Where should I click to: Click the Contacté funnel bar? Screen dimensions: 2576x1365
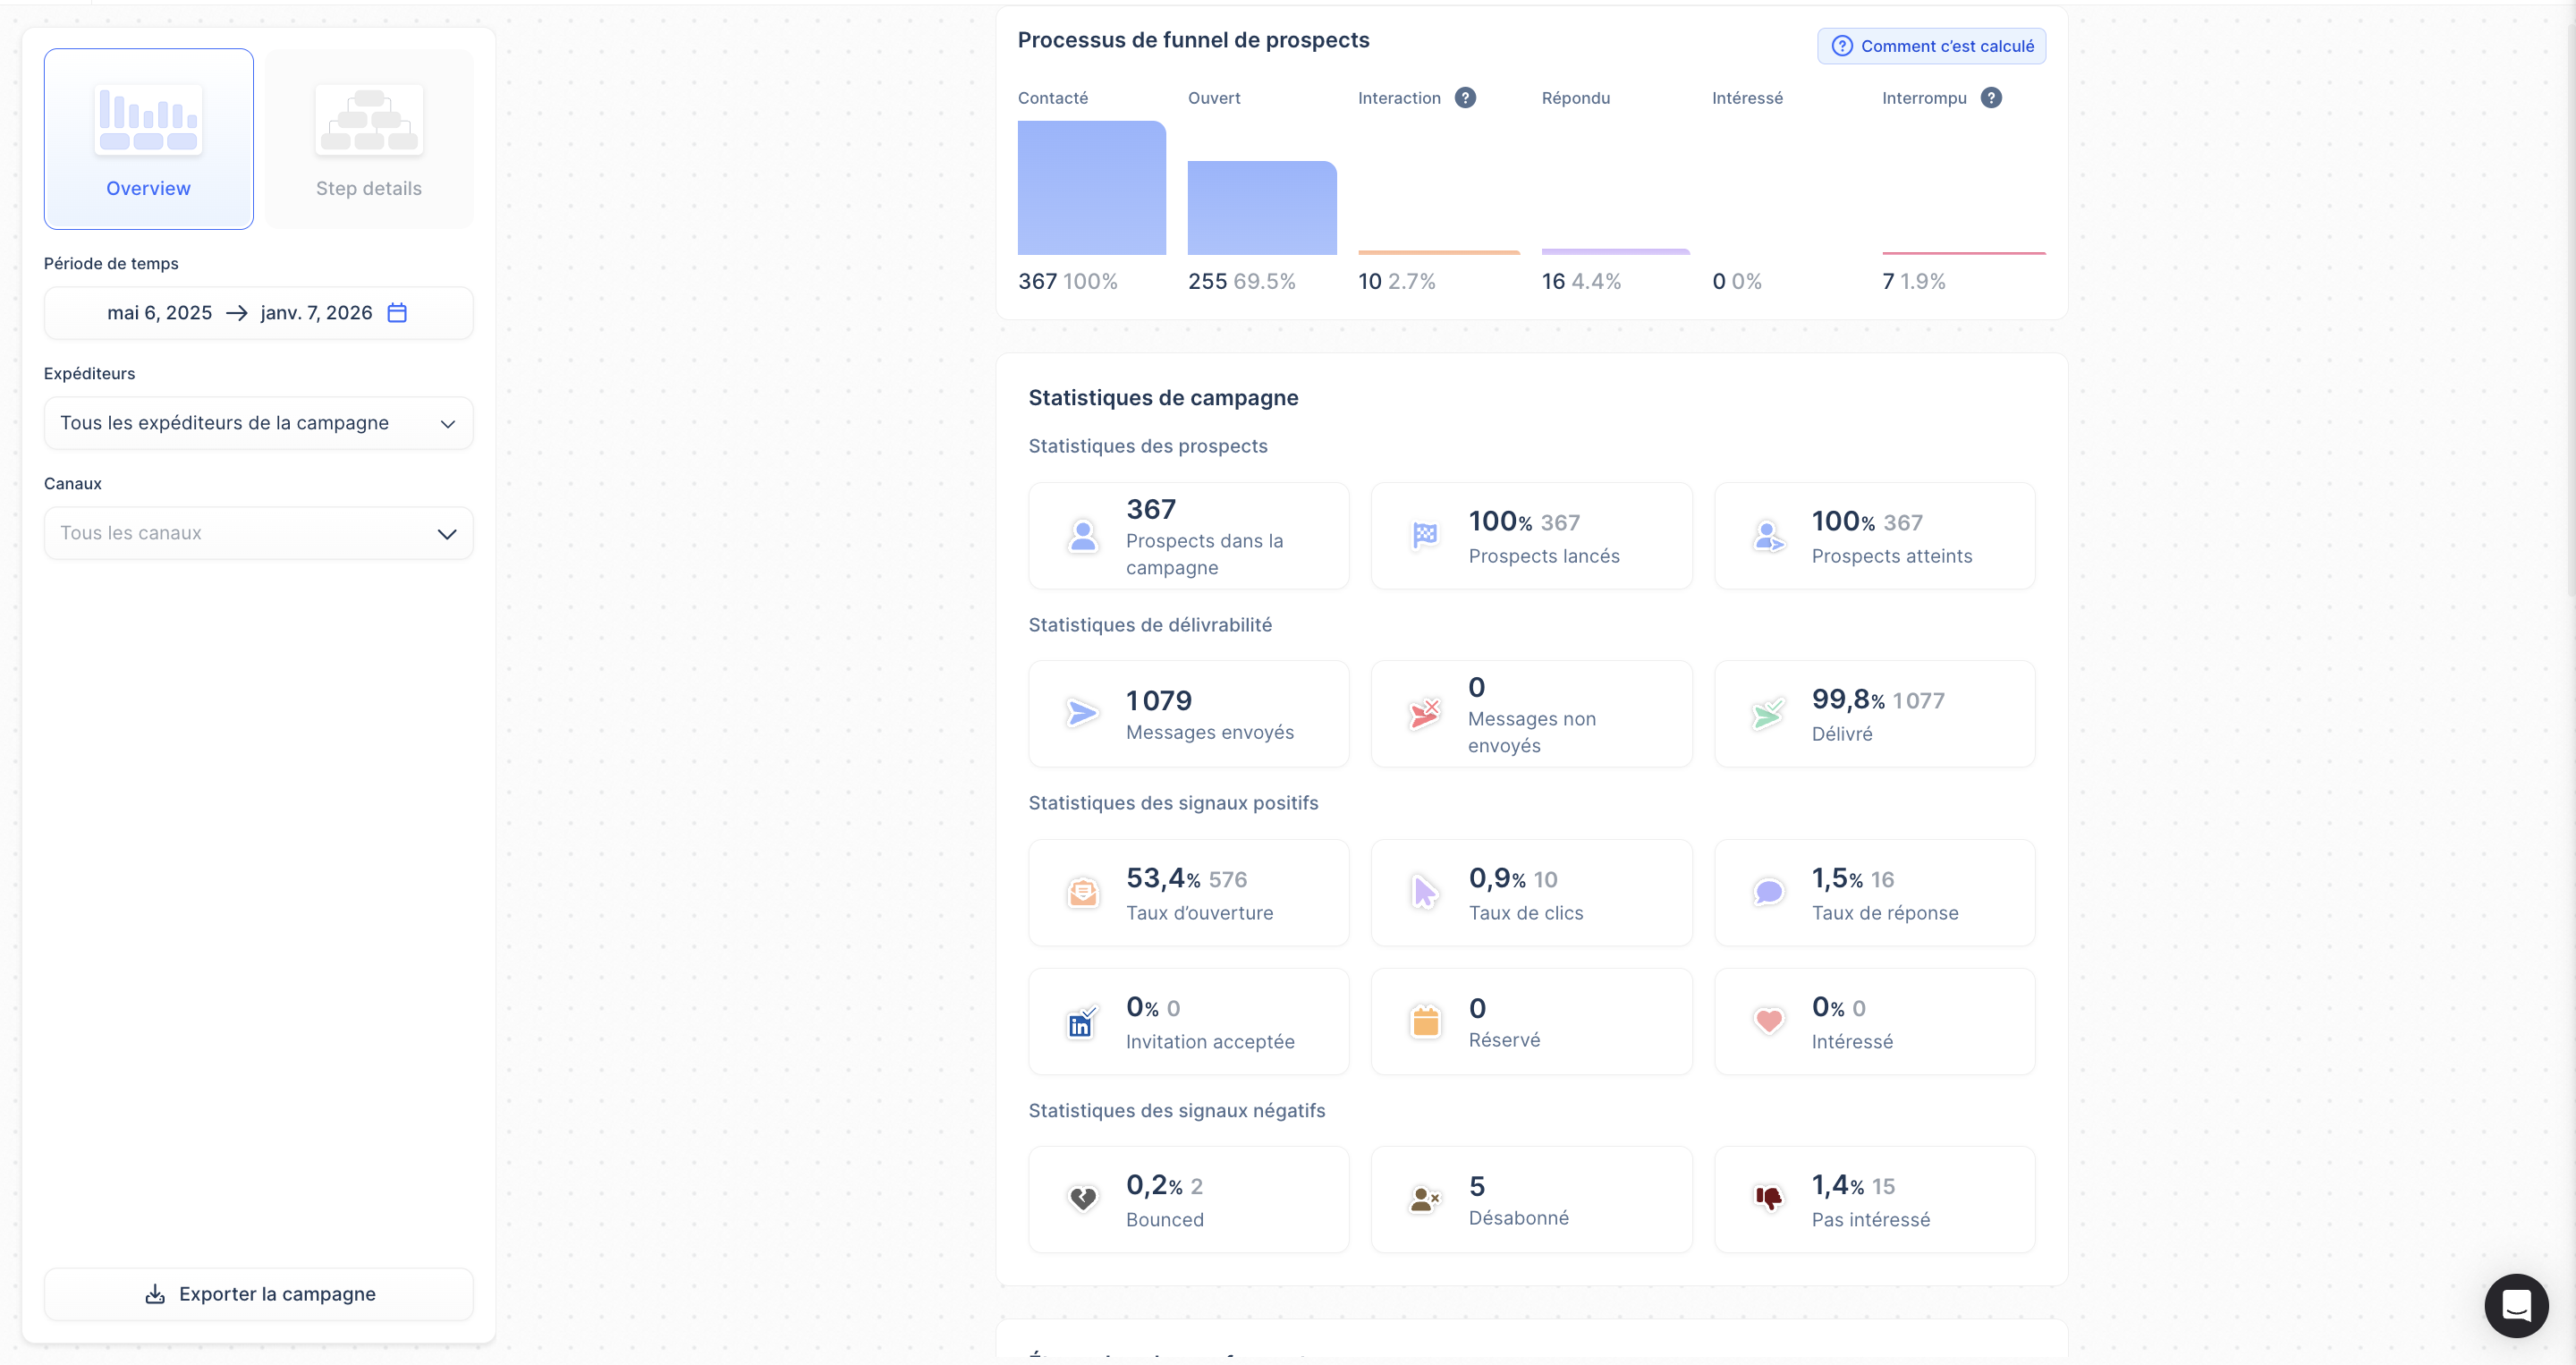point(1091,188)
